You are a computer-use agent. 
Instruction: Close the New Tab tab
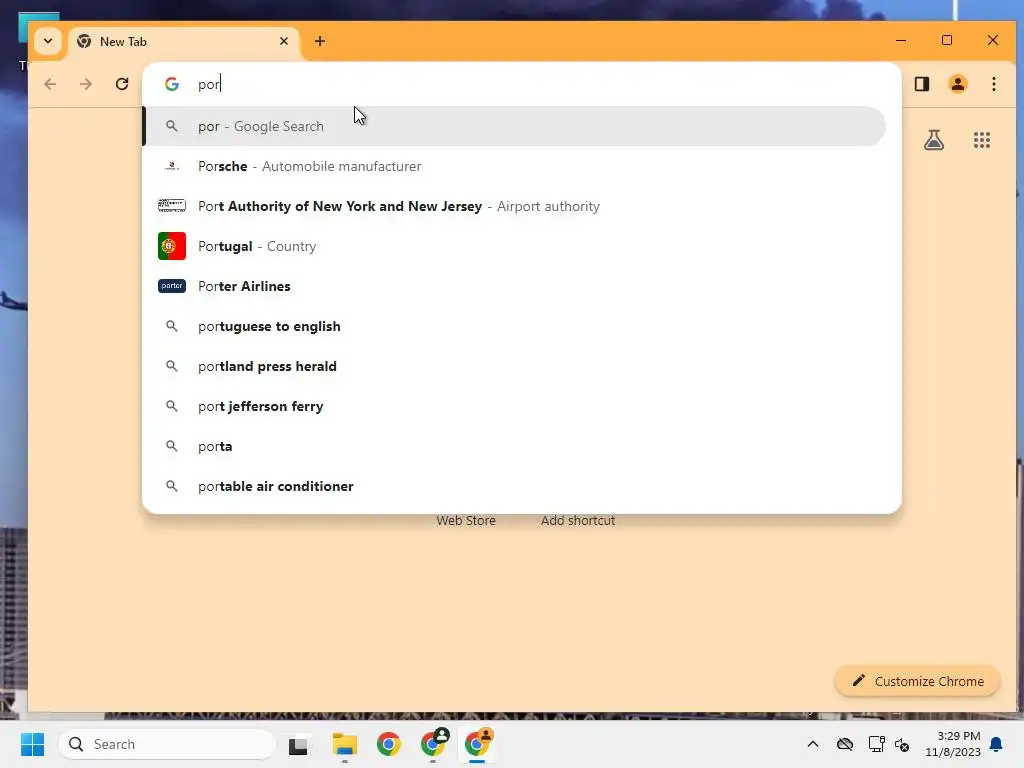click(x=284, y=41)
